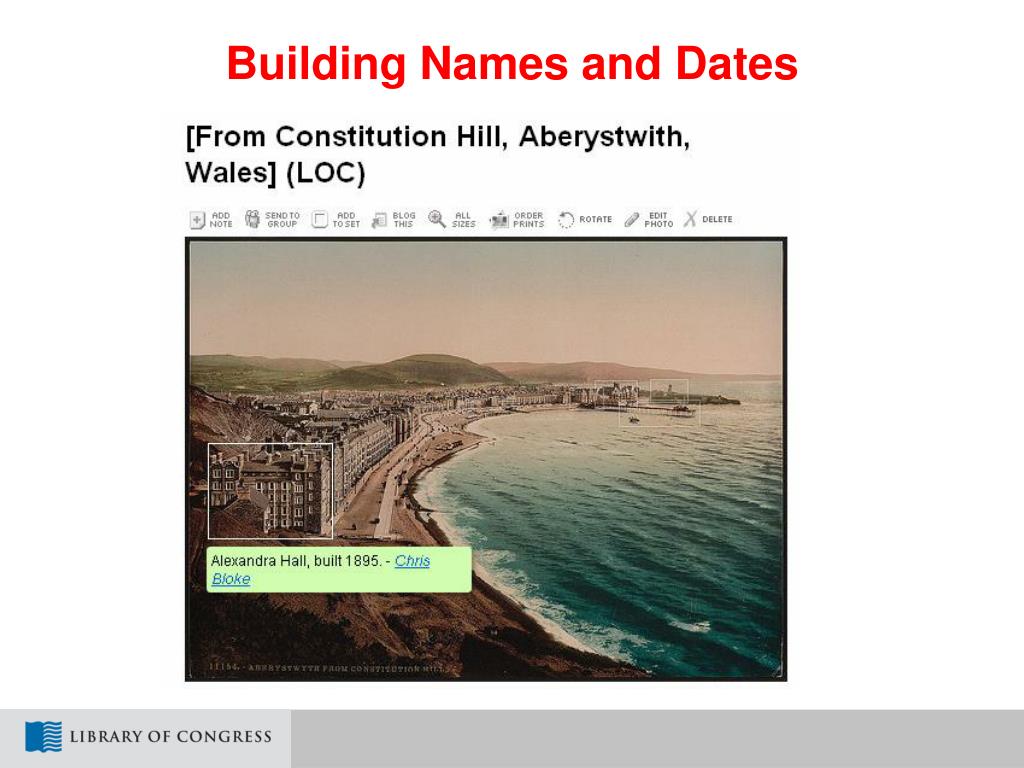The height and width of the screenshot is (768, 1024).
Task: Select the 'Alexandra Hall, built 1895.' note text
Action: point(296,561)
